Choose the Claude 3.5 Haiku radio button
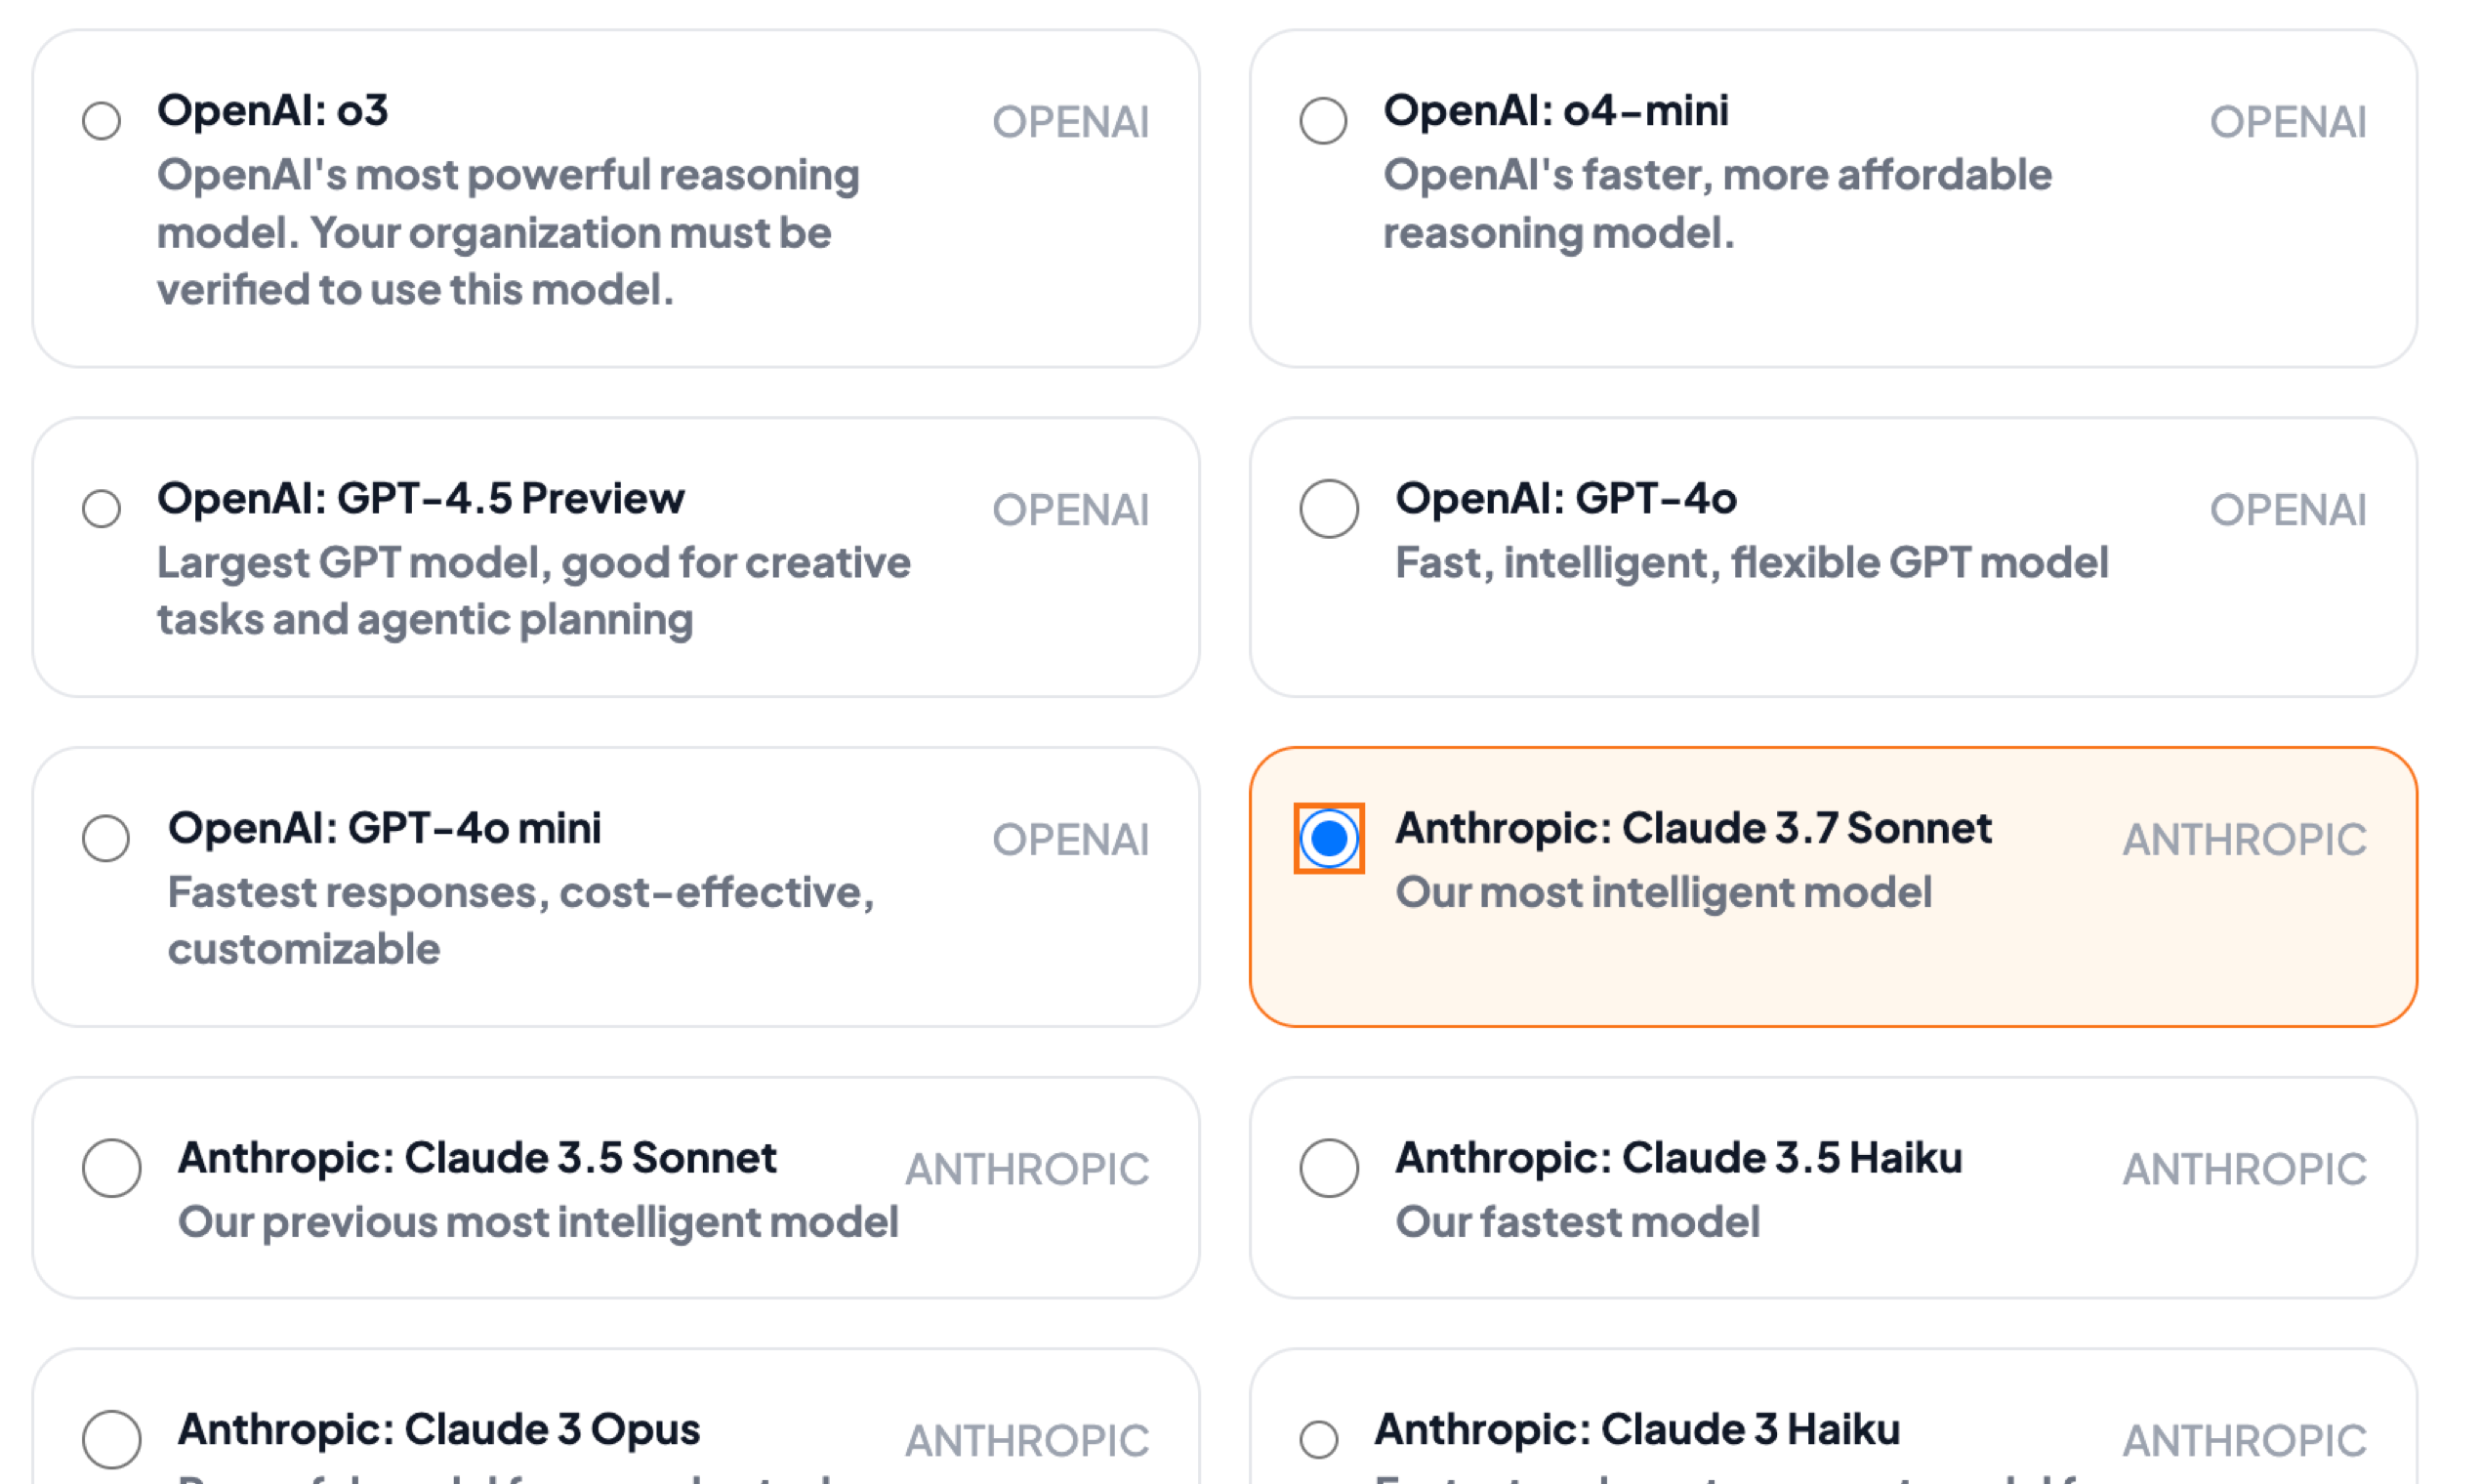2480x1484 pixels. click(1329, 1167)
